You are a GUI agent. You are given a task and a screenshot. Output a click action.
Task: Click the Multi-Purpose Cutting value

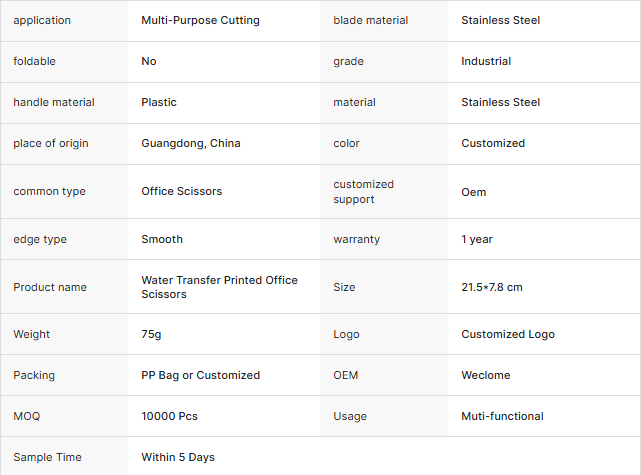[x=200, y=20]
